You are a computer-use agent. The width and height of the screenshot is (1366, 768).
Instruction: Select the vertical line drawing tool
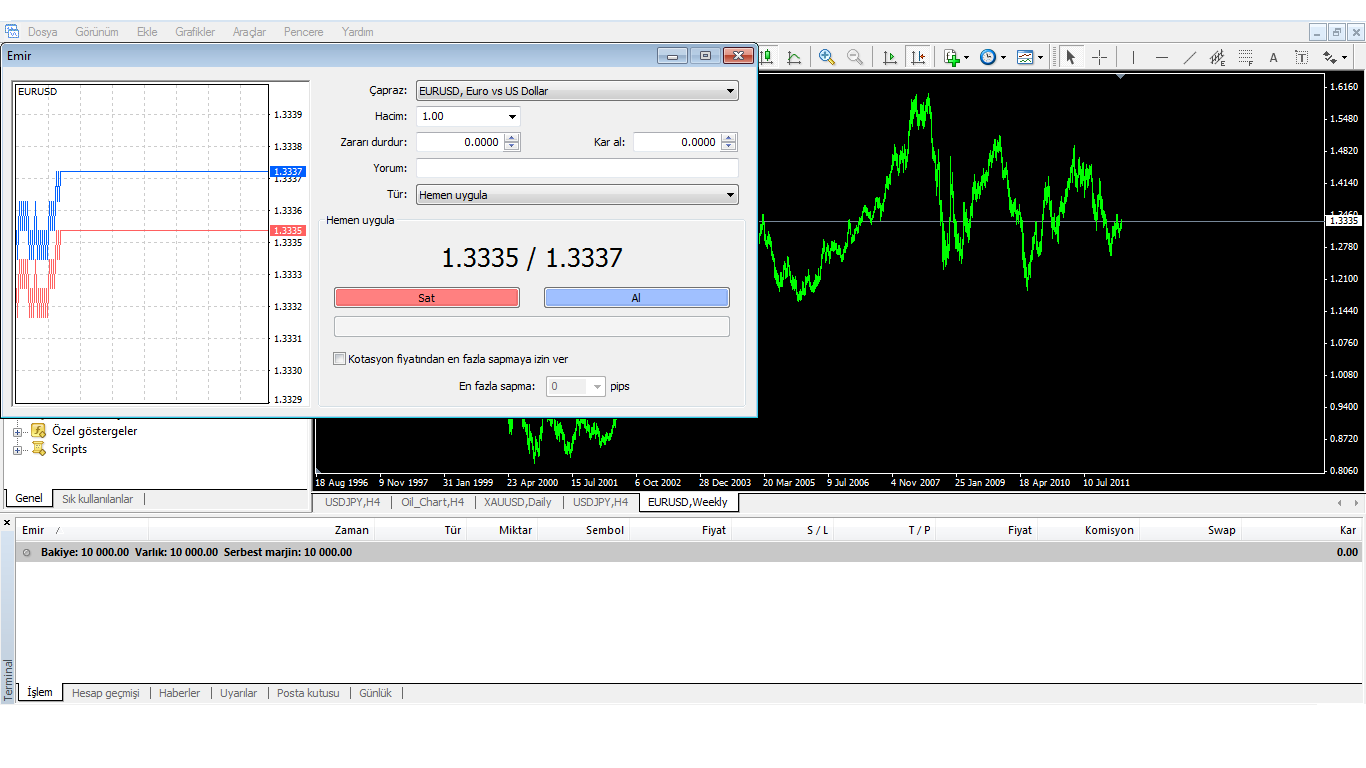coord(1133,57)
